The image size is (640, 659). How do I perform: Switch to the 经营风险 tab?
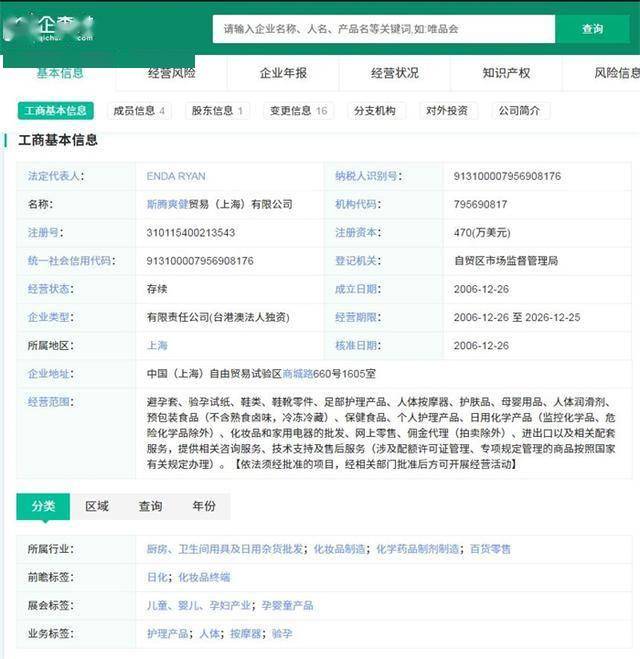[172, 73]
